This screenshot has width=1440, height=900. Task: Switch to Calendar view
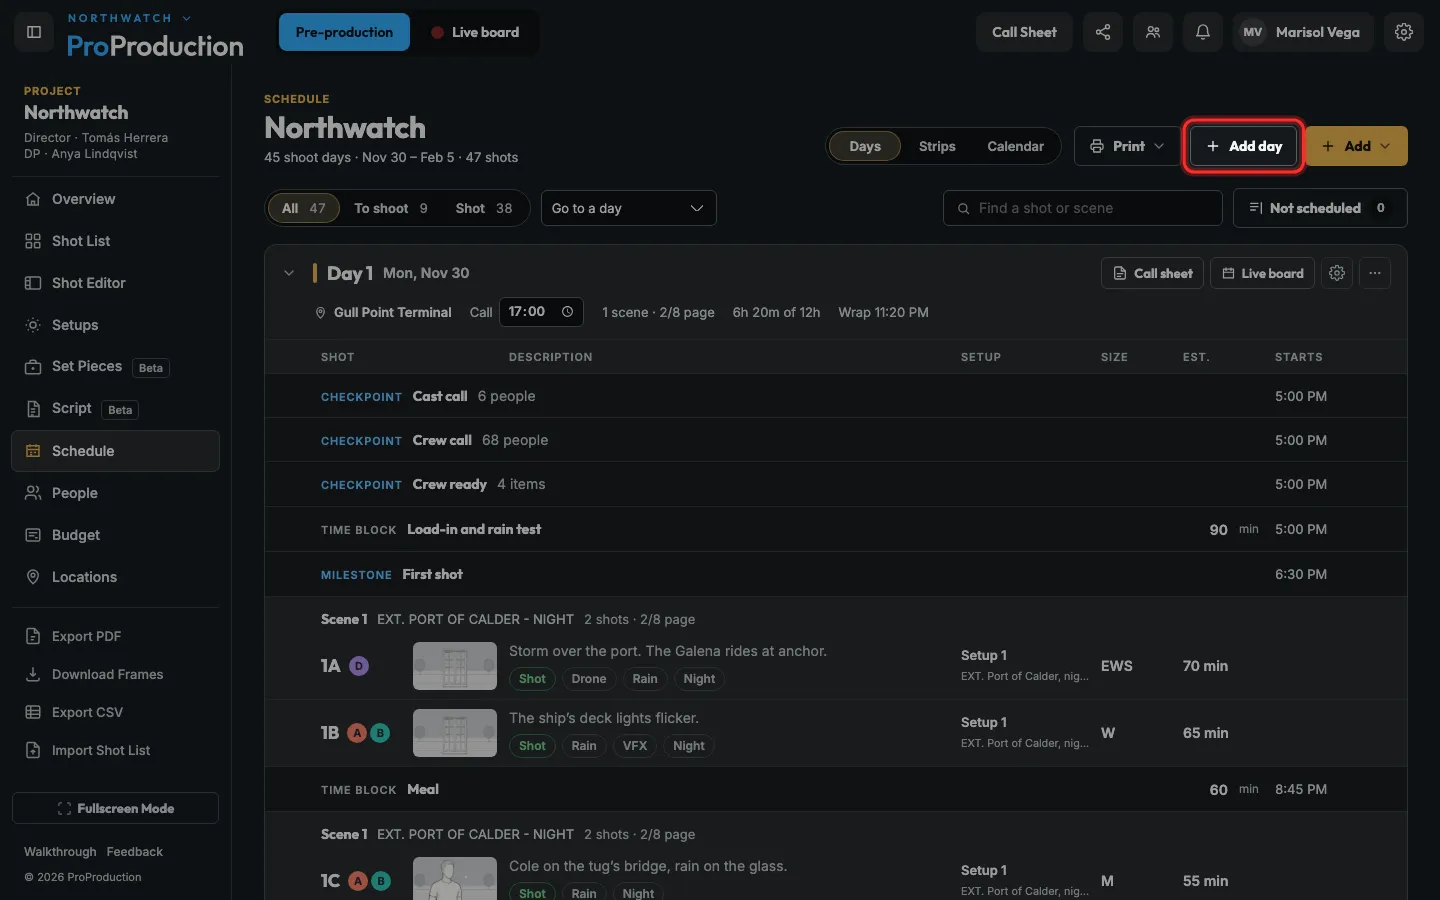click(x=1015, y=146)
